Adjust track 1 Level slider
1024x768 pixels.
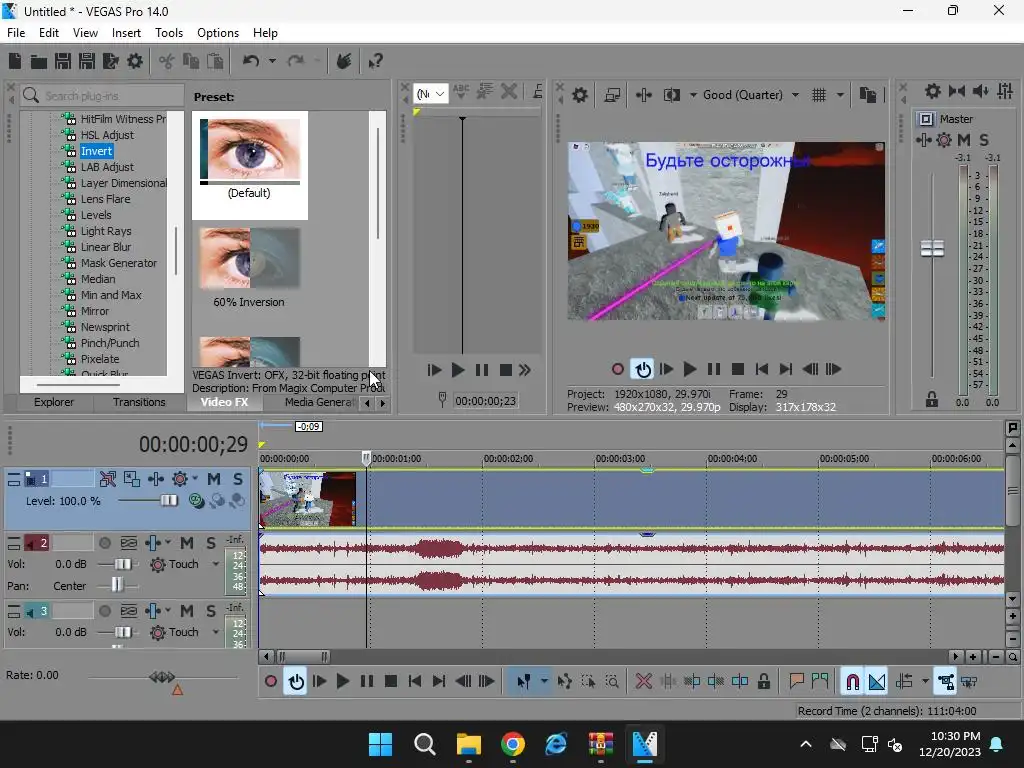(168, 501)
